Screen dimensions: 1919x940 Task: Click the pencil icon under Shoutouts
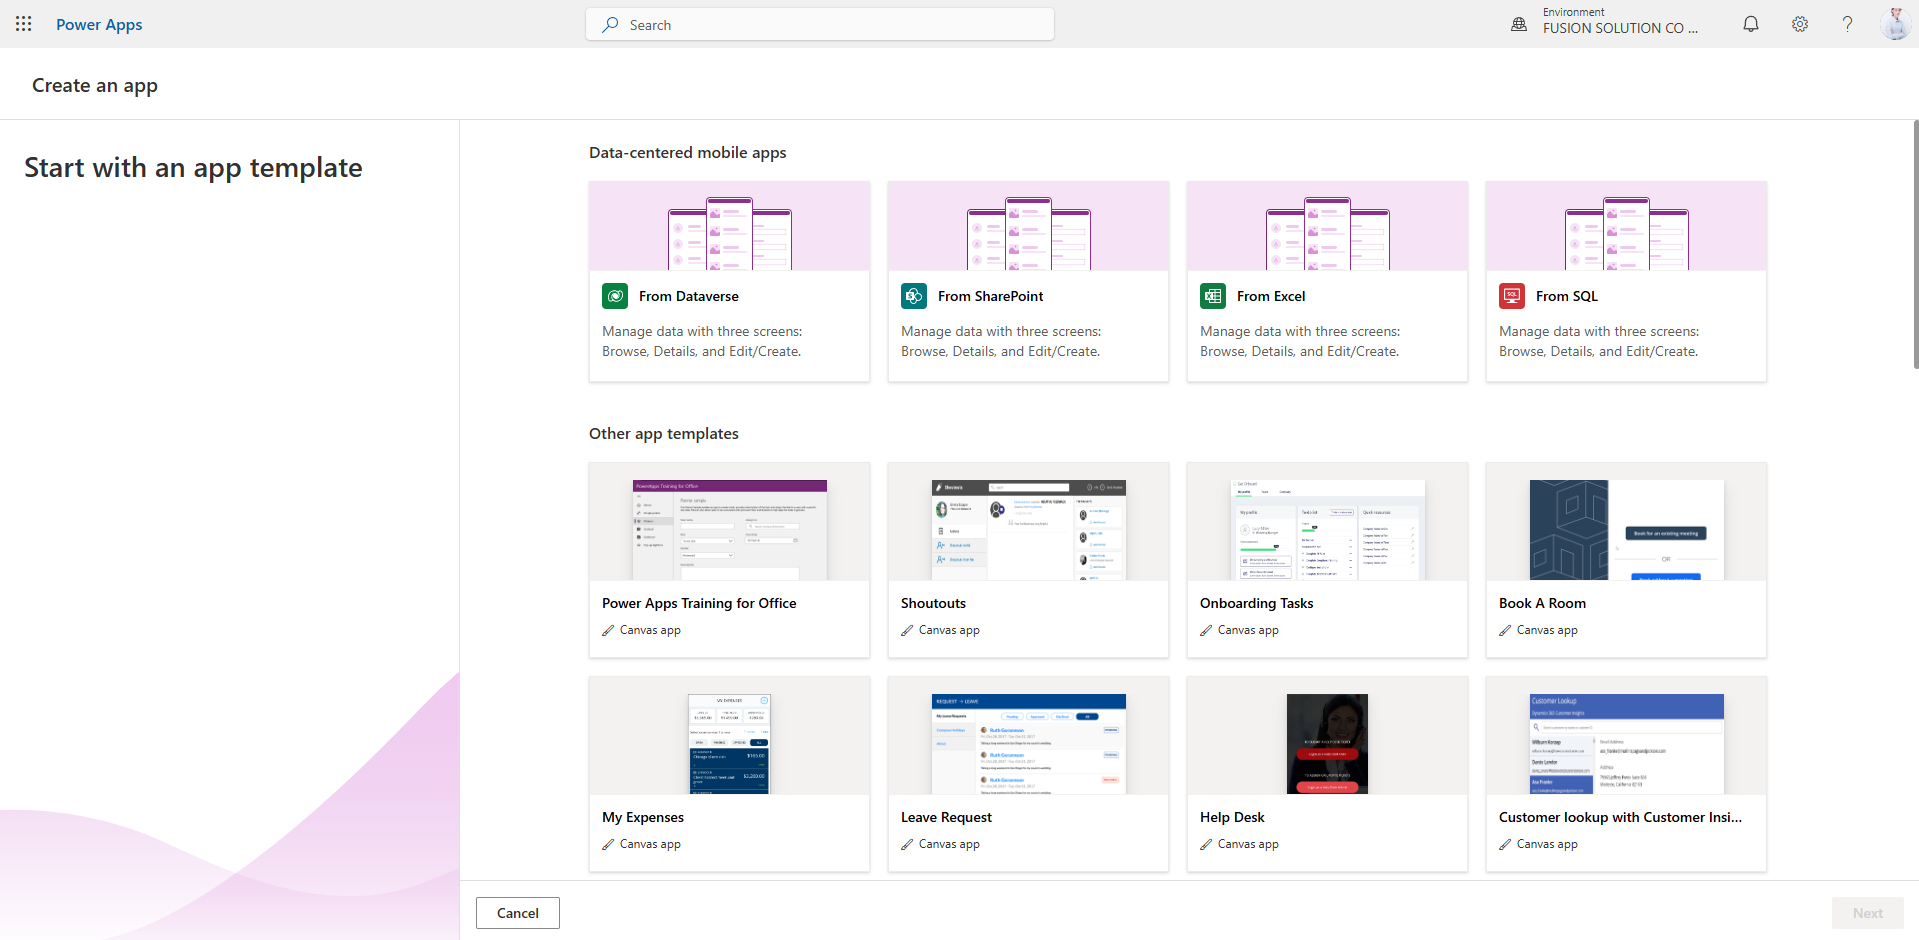click(x=907, y=630)
